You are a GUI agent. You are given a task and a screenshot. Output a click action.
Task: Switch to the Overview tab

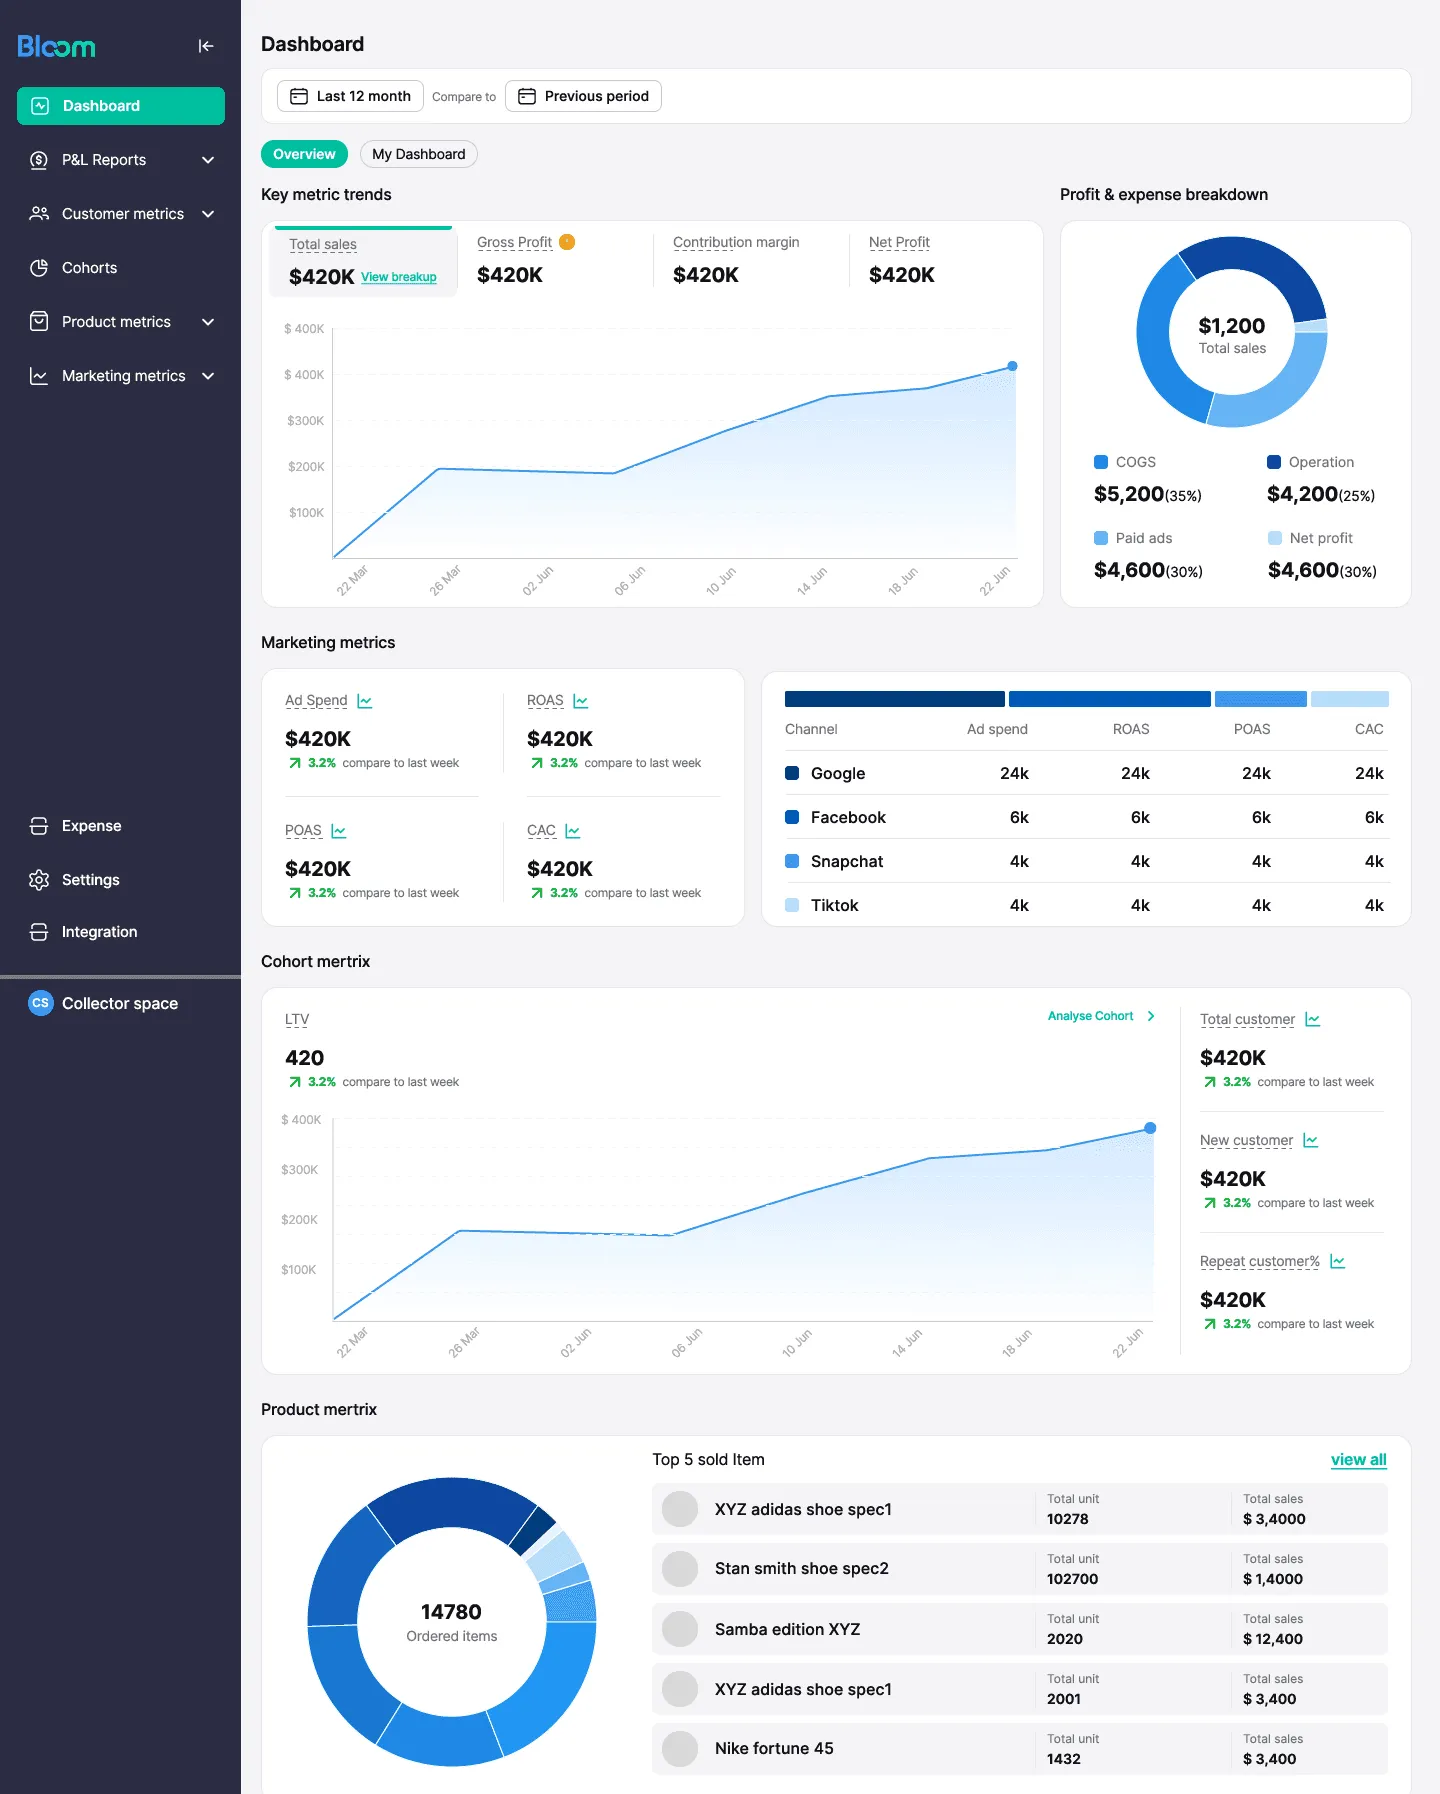coord(304,154)
